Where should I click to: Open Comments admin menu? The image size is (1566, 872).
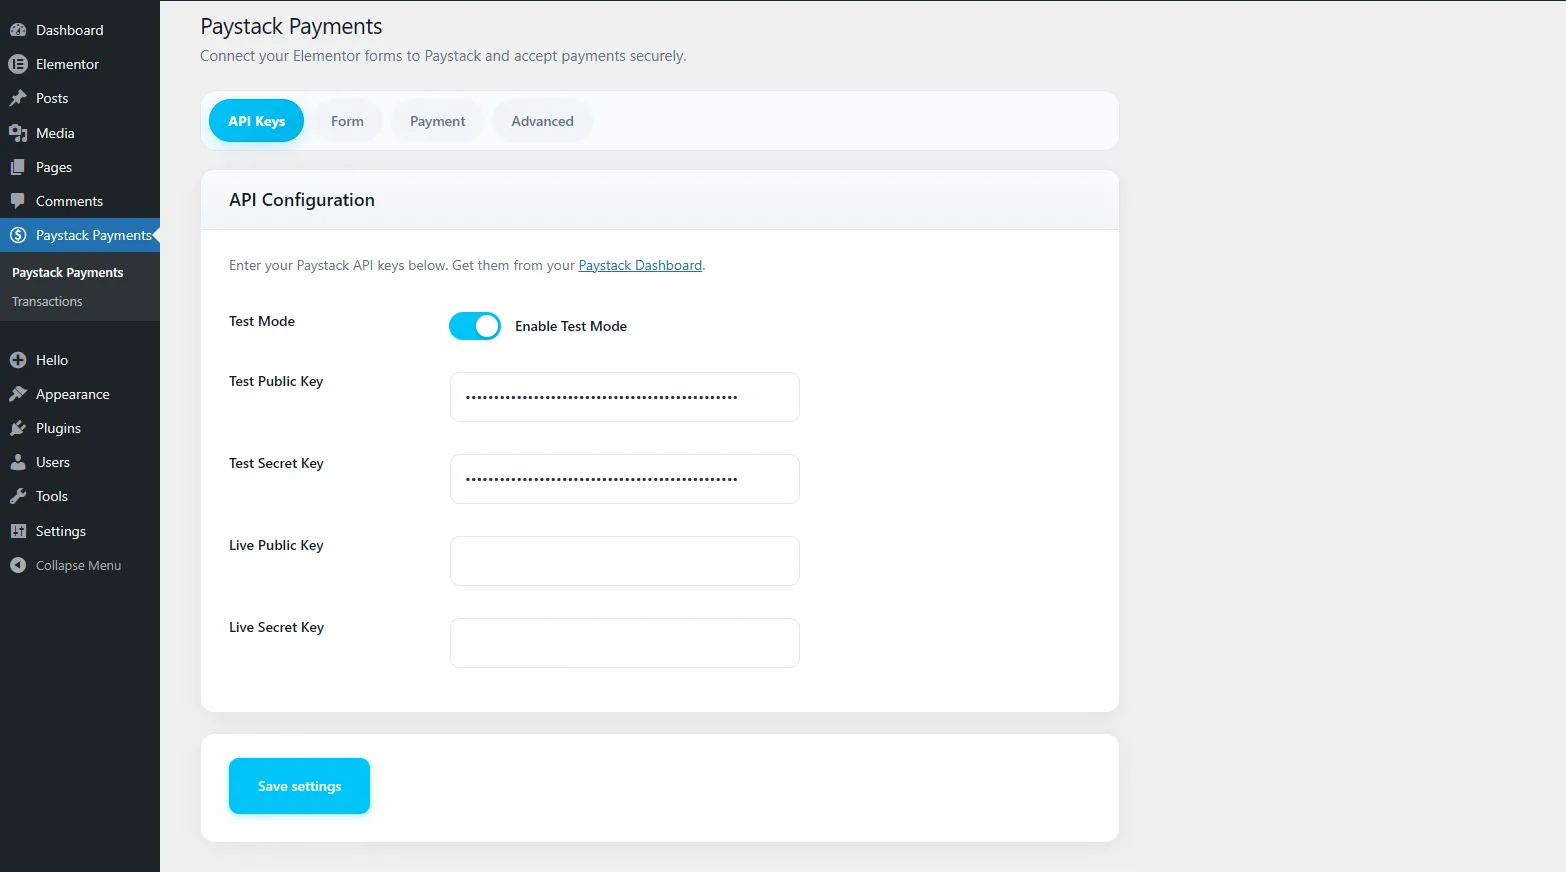click(80, 201)
